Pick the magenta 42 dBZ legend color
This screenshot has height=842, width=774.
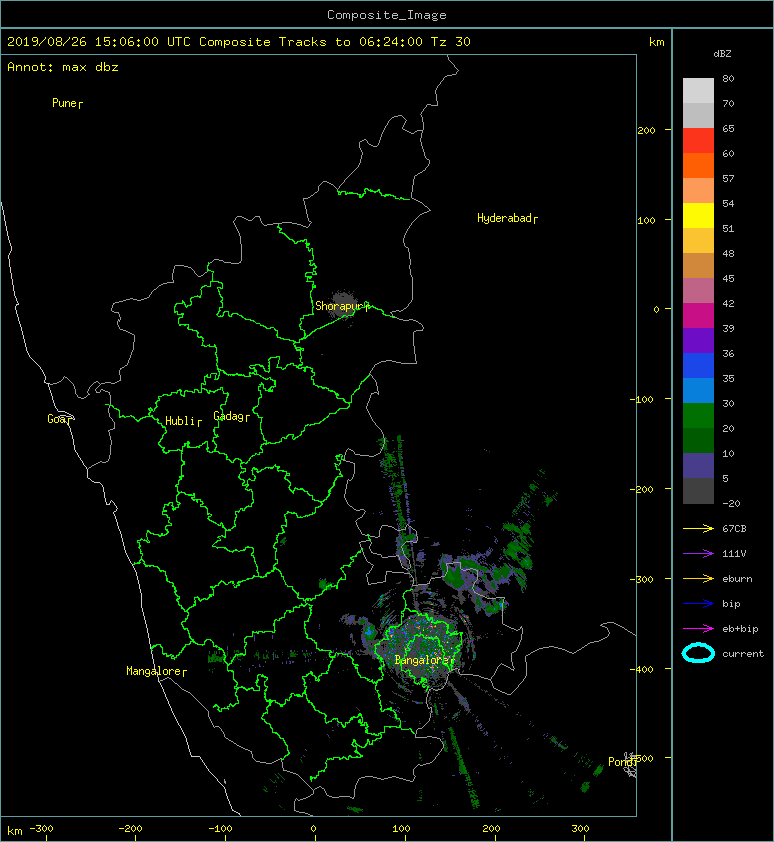[698, 315]
